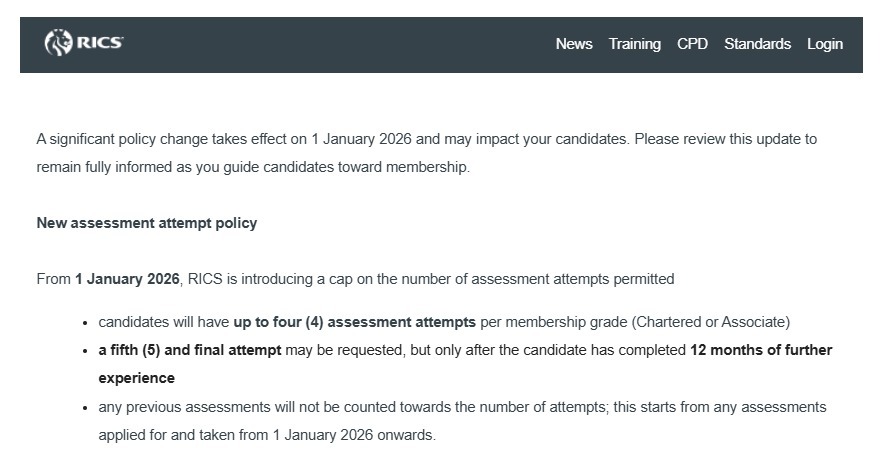Click bold '1 January 2026' after 'From'
Screen dimensions: 887x472
(x=127, y=279)
